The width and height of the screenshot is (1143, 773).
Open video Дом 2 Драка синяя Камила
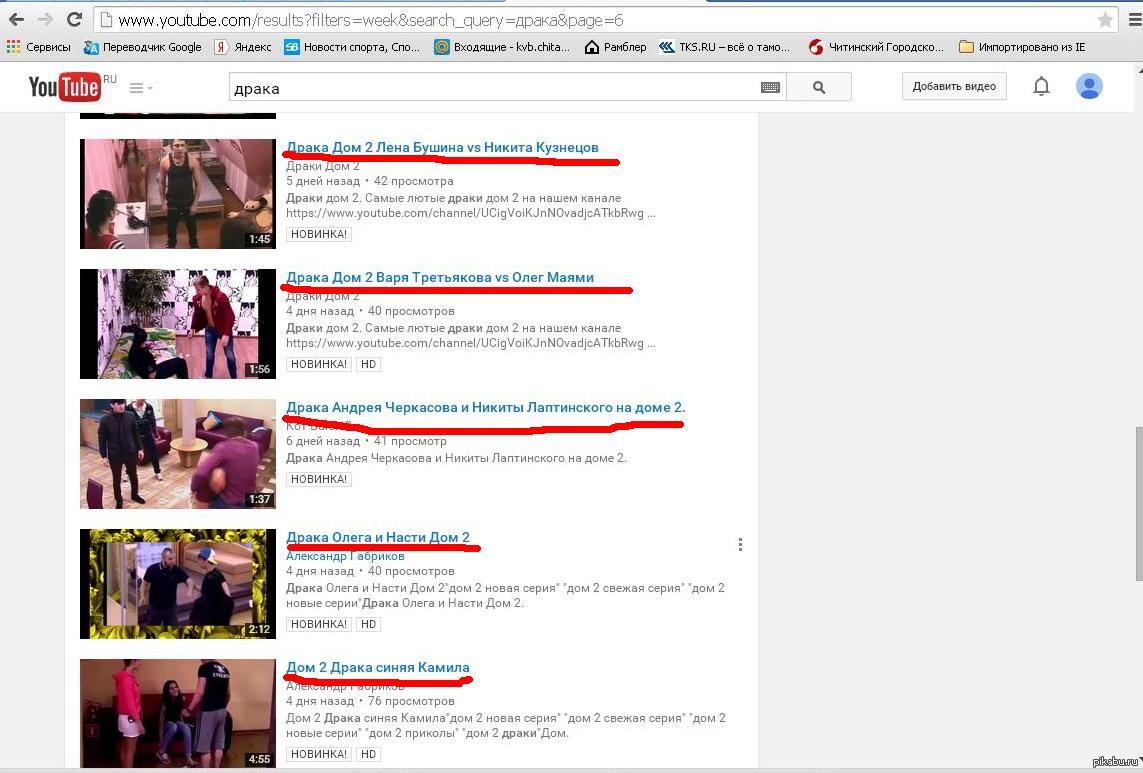click(x=378, y=667)
